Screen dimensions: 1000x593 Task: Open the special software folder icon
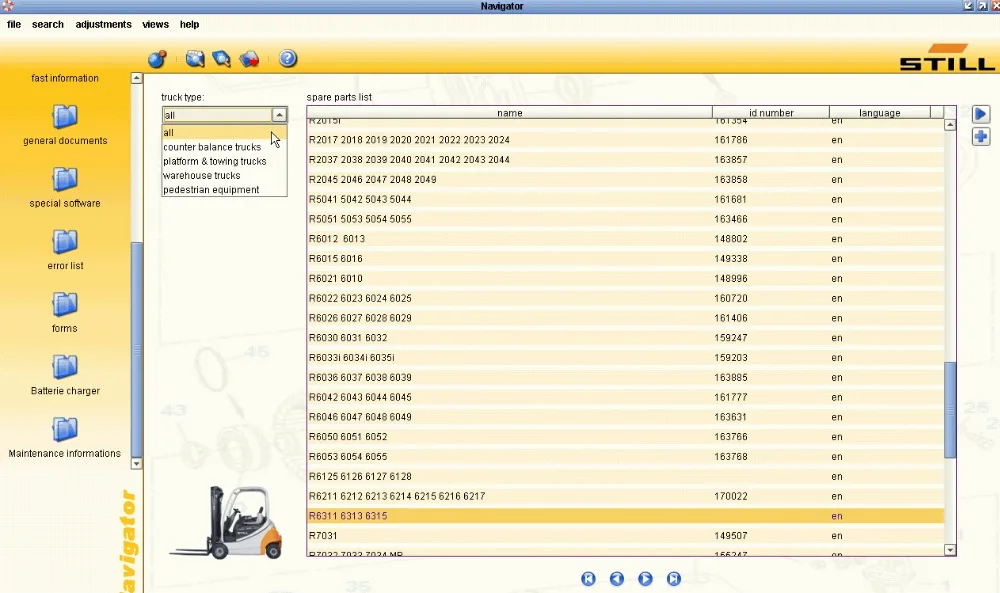coord(65,179)
